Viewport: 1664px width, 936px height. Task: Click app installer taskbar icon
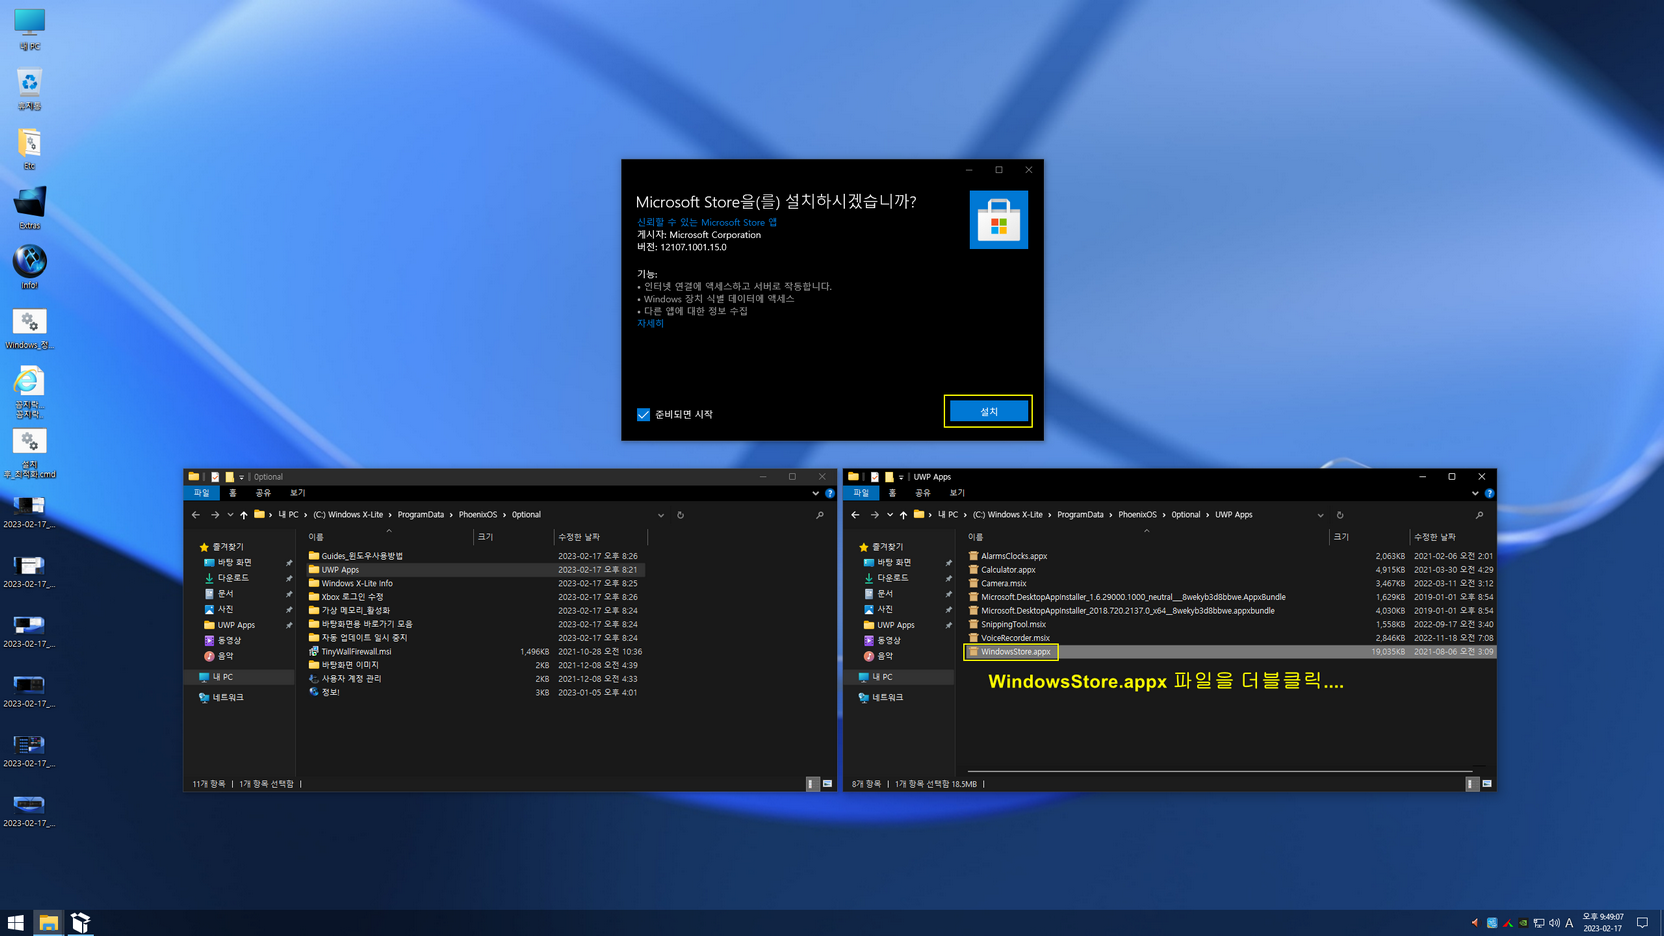pos(81,922)
